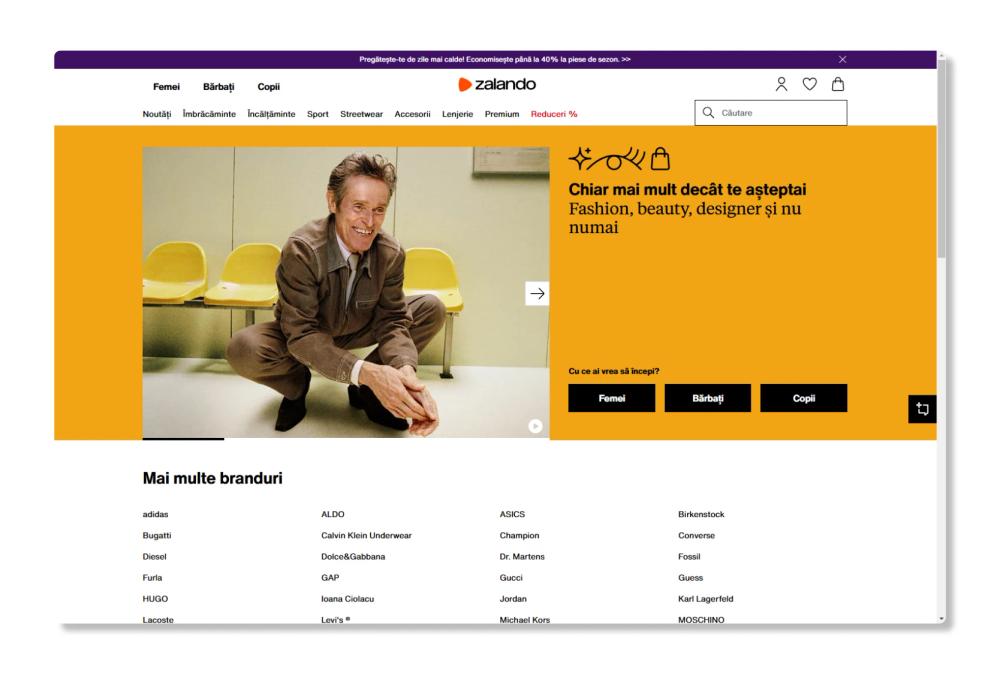Select the Copii top tab

tap(268, 87)
